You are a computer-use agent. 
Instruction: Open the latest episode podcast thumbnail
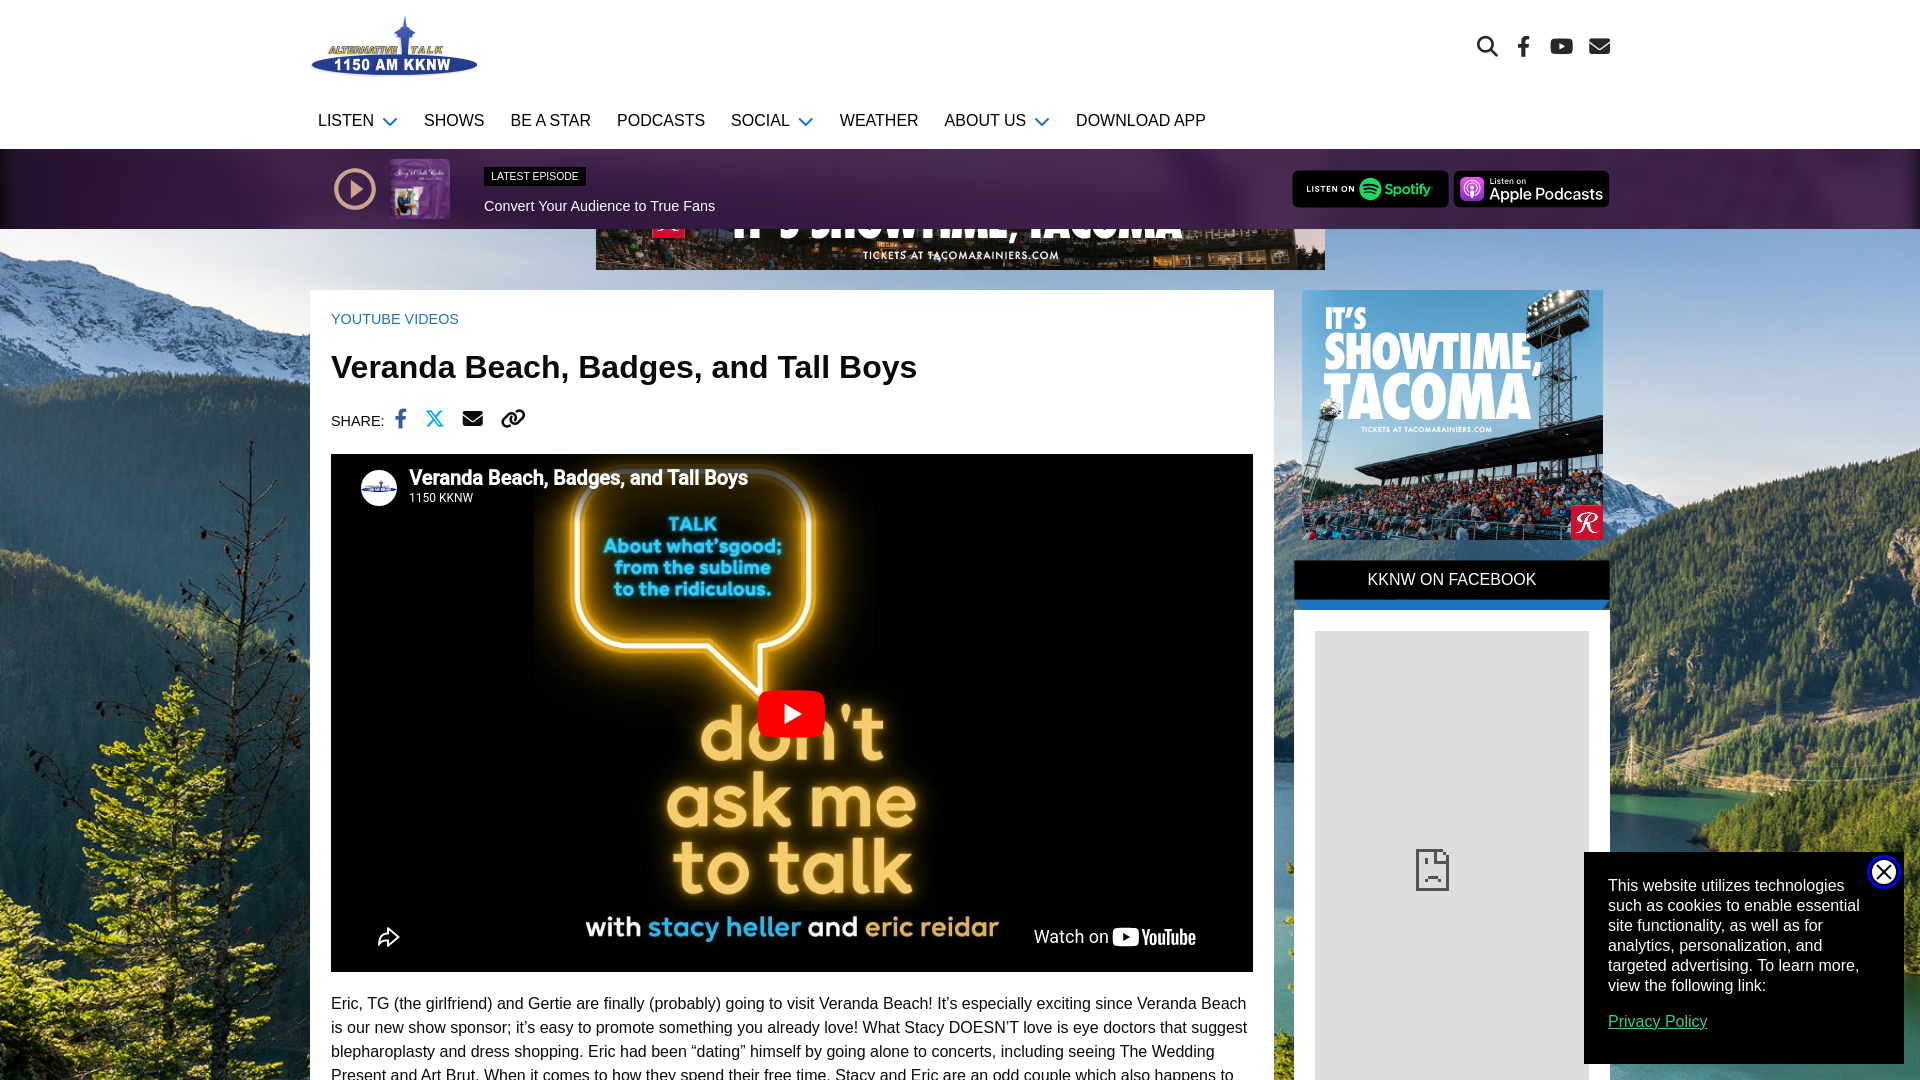click(420, 189)
